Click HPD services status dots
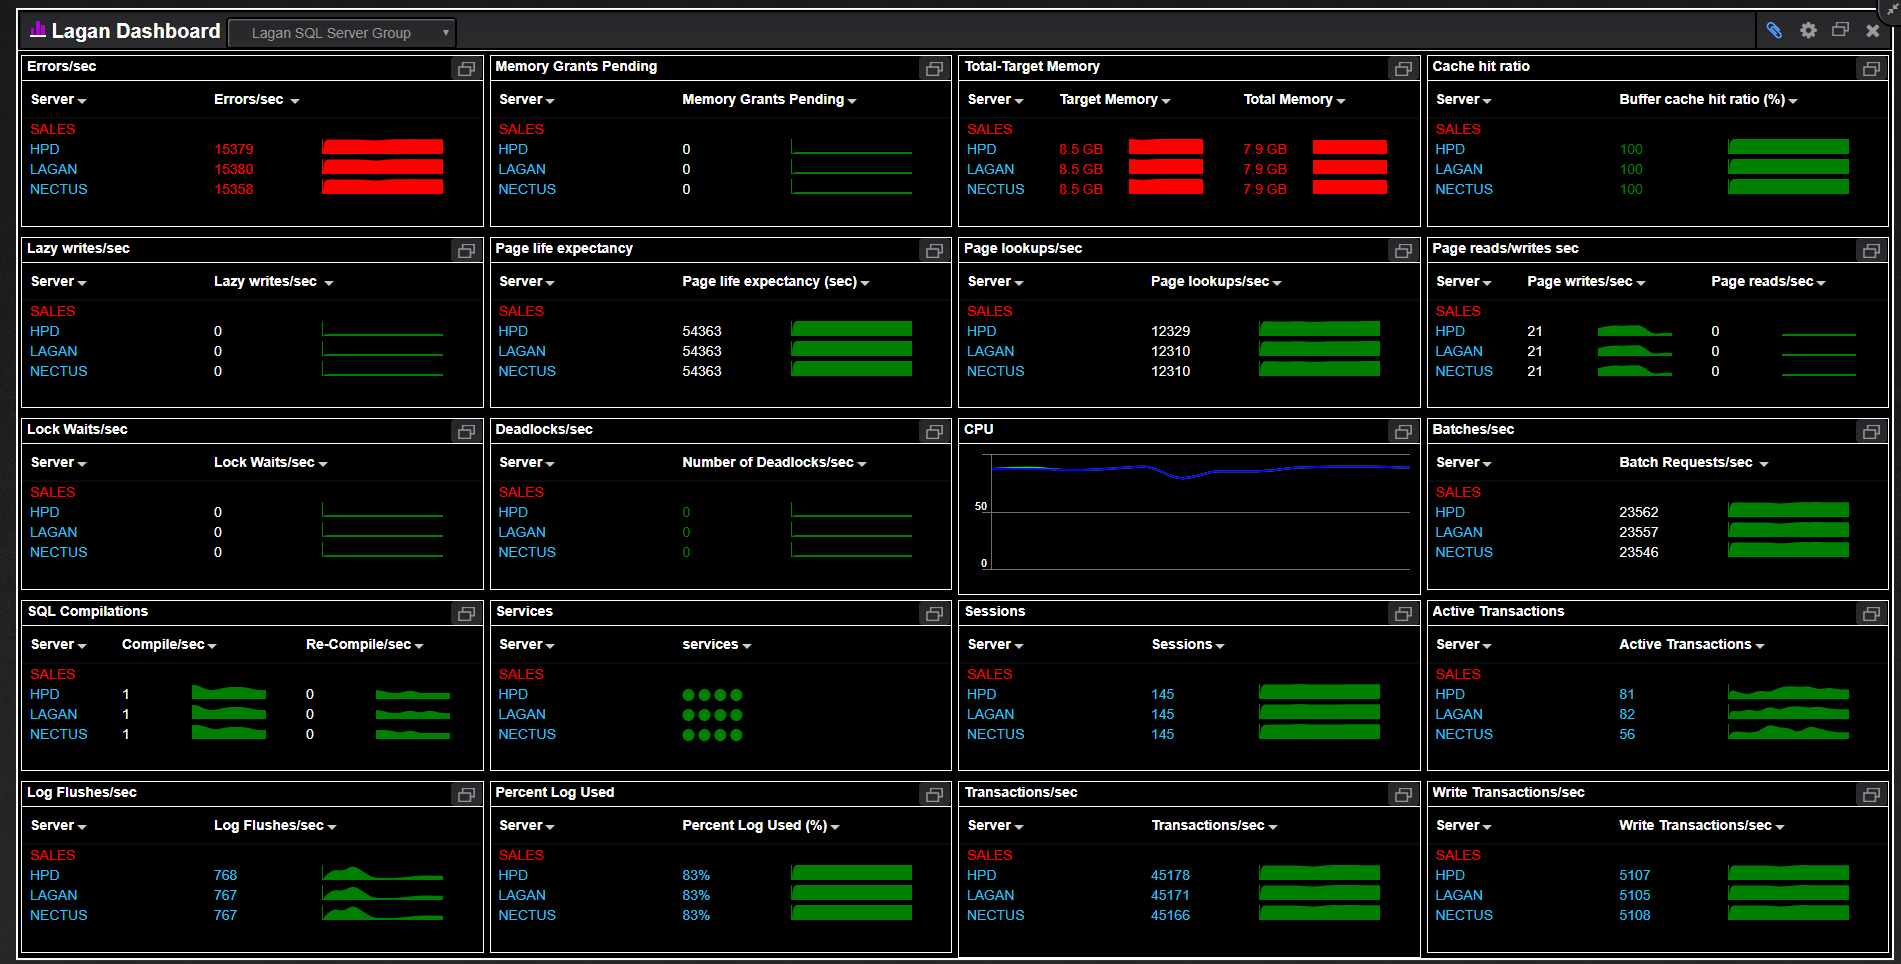This screenshot has width=1901, height=964. pos(712,695)
